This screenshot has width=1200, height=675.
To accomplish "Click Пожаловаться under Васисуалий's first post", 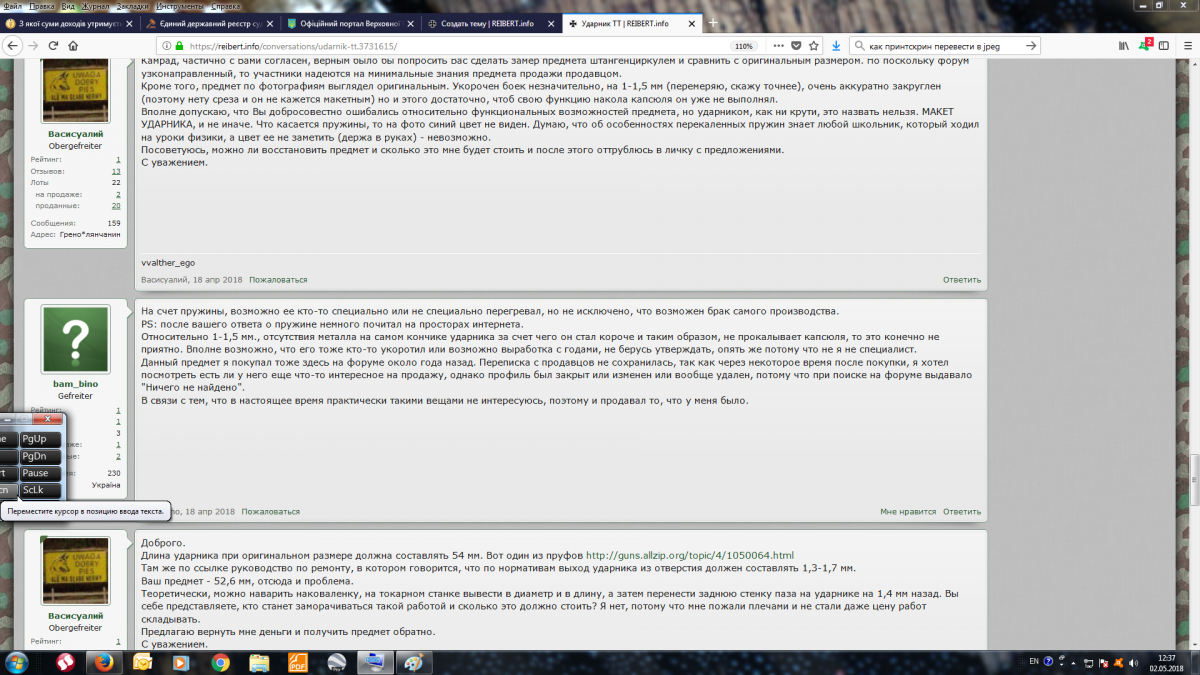I will [278, 280].
